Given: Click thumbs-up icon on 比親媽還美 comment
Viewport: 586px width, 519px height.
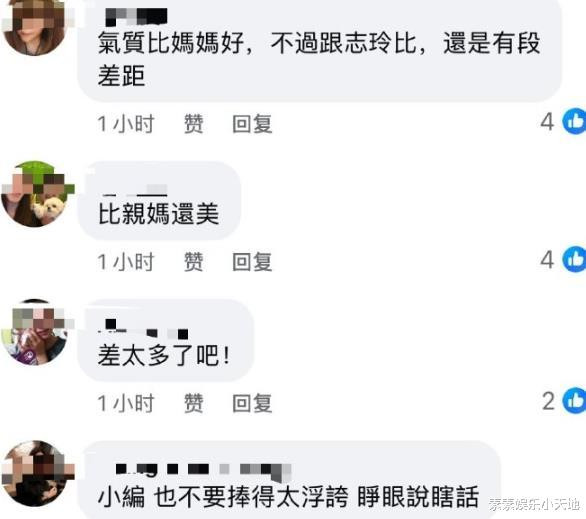Looking at the screenshot, I should click(x=575, y=259).
